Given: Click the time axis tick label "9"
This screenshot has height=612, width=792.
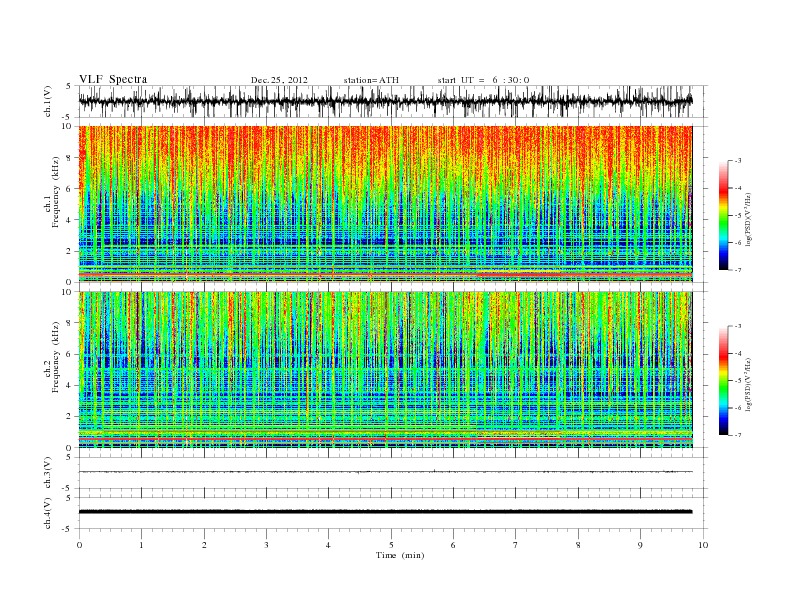Looking at the screenshot, I should pyautogui.click(x=640, y=545).
